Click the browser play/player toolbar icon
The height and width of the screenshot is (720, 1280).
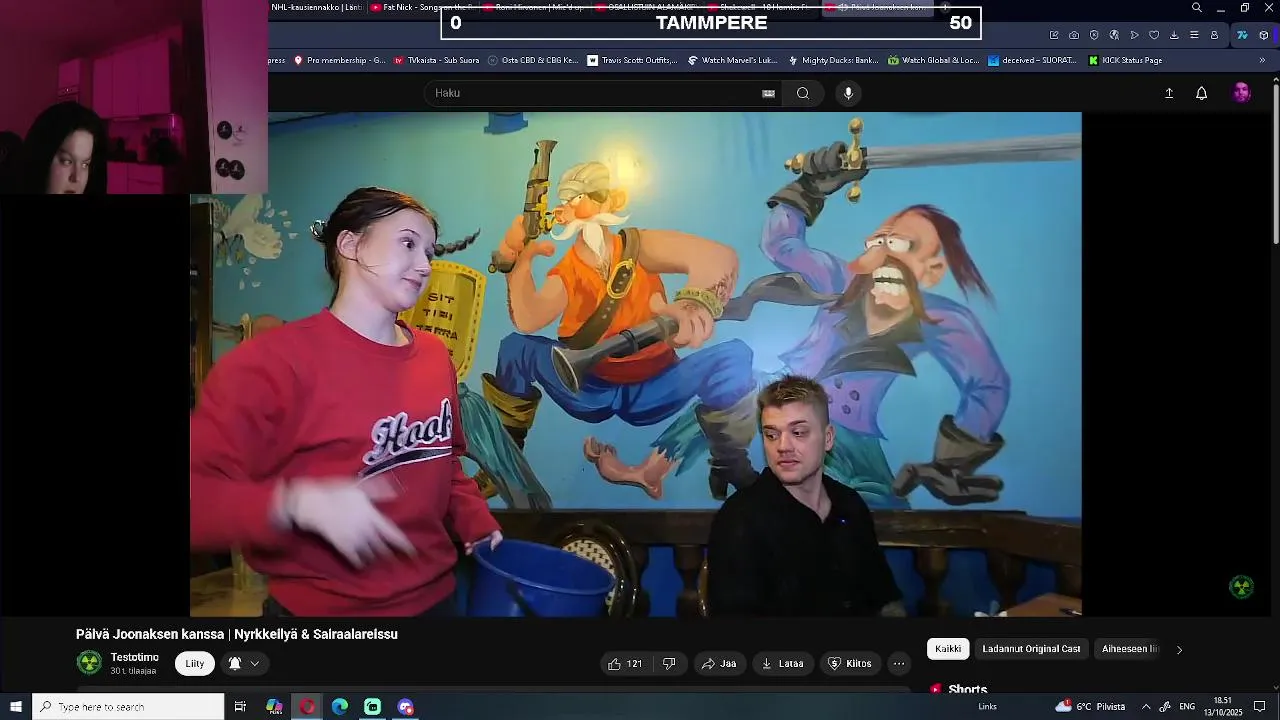(1134, 35)
